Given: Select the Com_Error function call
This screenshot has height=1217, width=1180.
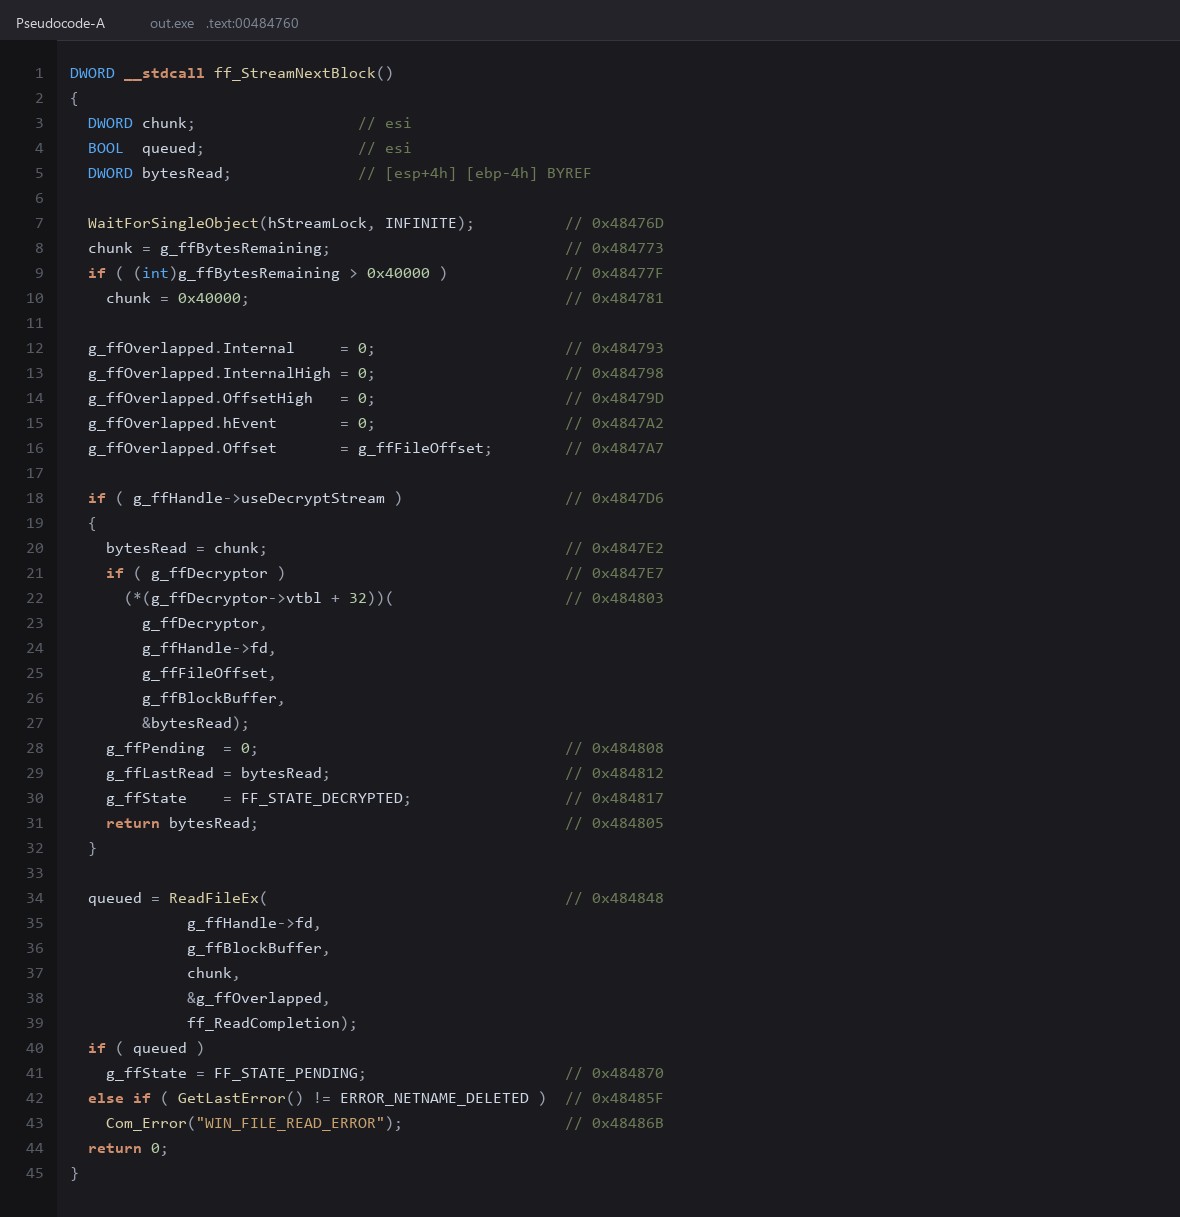Looking at the screenshot, I should click(x=146, y=1123).
